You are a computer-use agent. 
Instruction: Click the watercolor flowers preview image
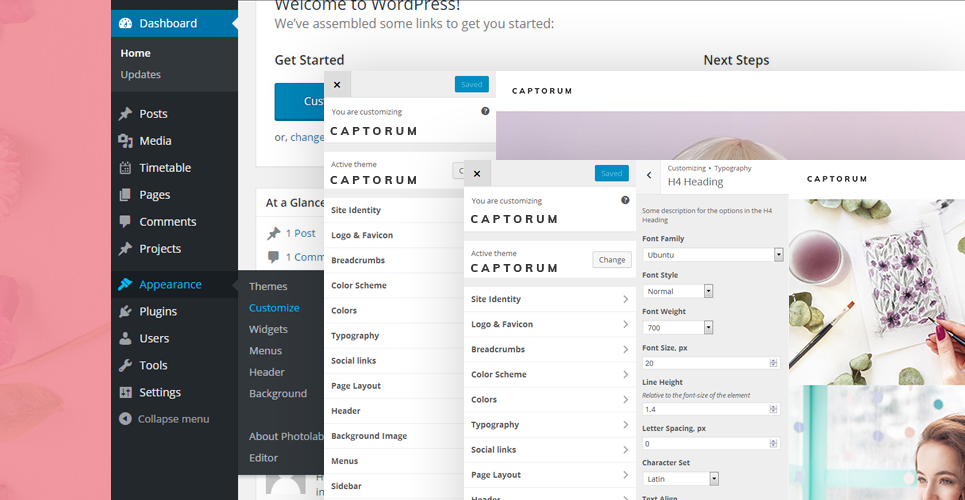tap(877, 292)
